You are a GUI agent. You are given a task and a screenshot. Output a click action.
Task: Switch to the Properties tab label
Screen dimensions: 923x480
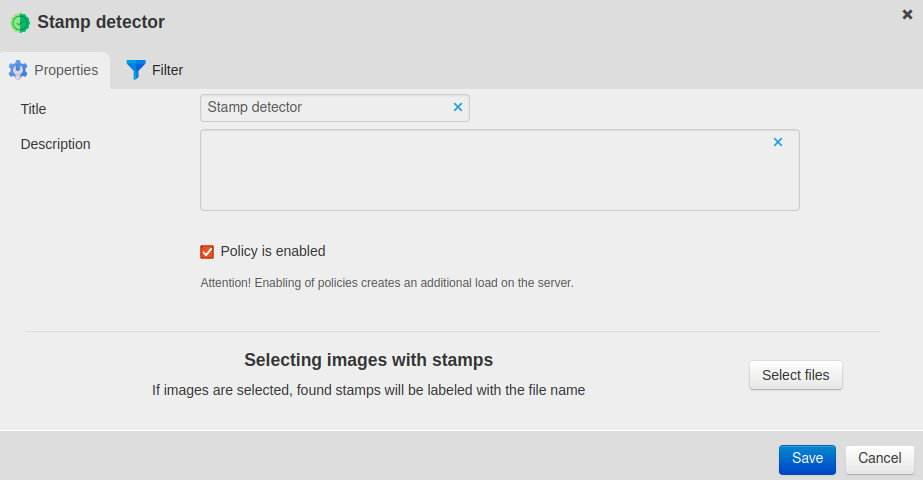pyautogui.click(x=66, y=70)
